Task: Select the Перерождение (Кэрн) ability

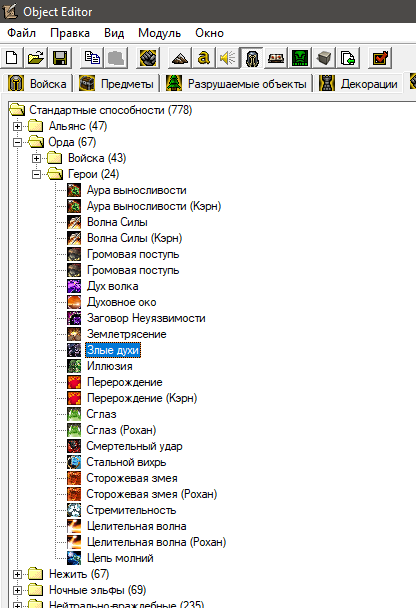Action: 142,398
